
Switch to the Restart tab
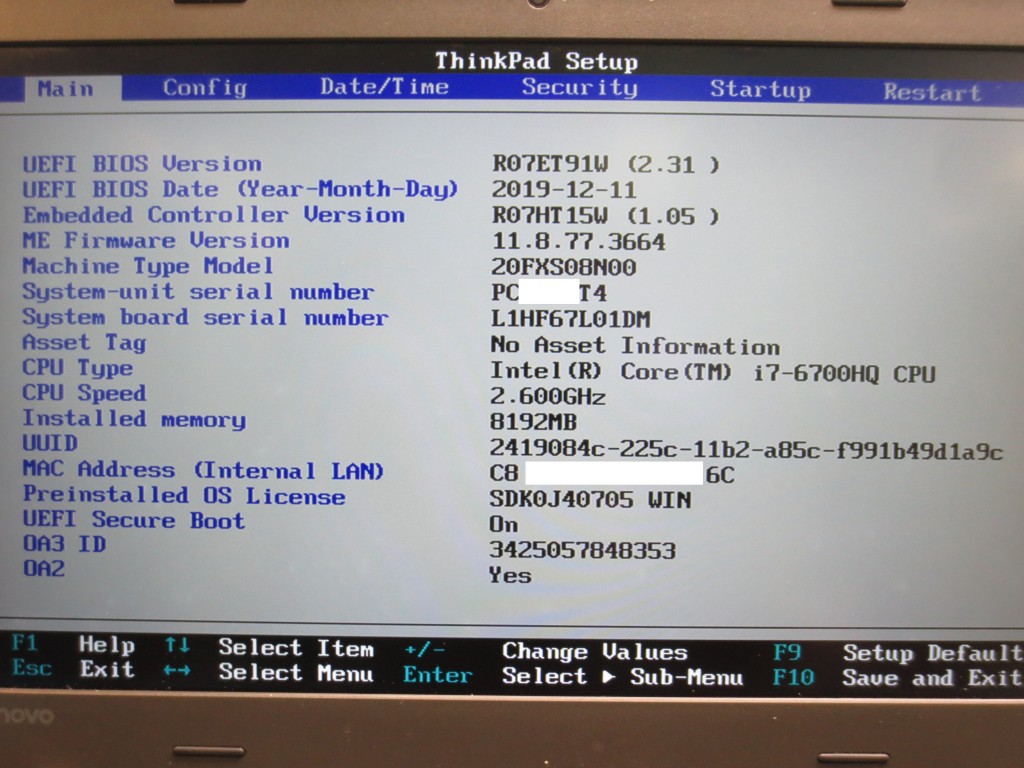(932, 92)
